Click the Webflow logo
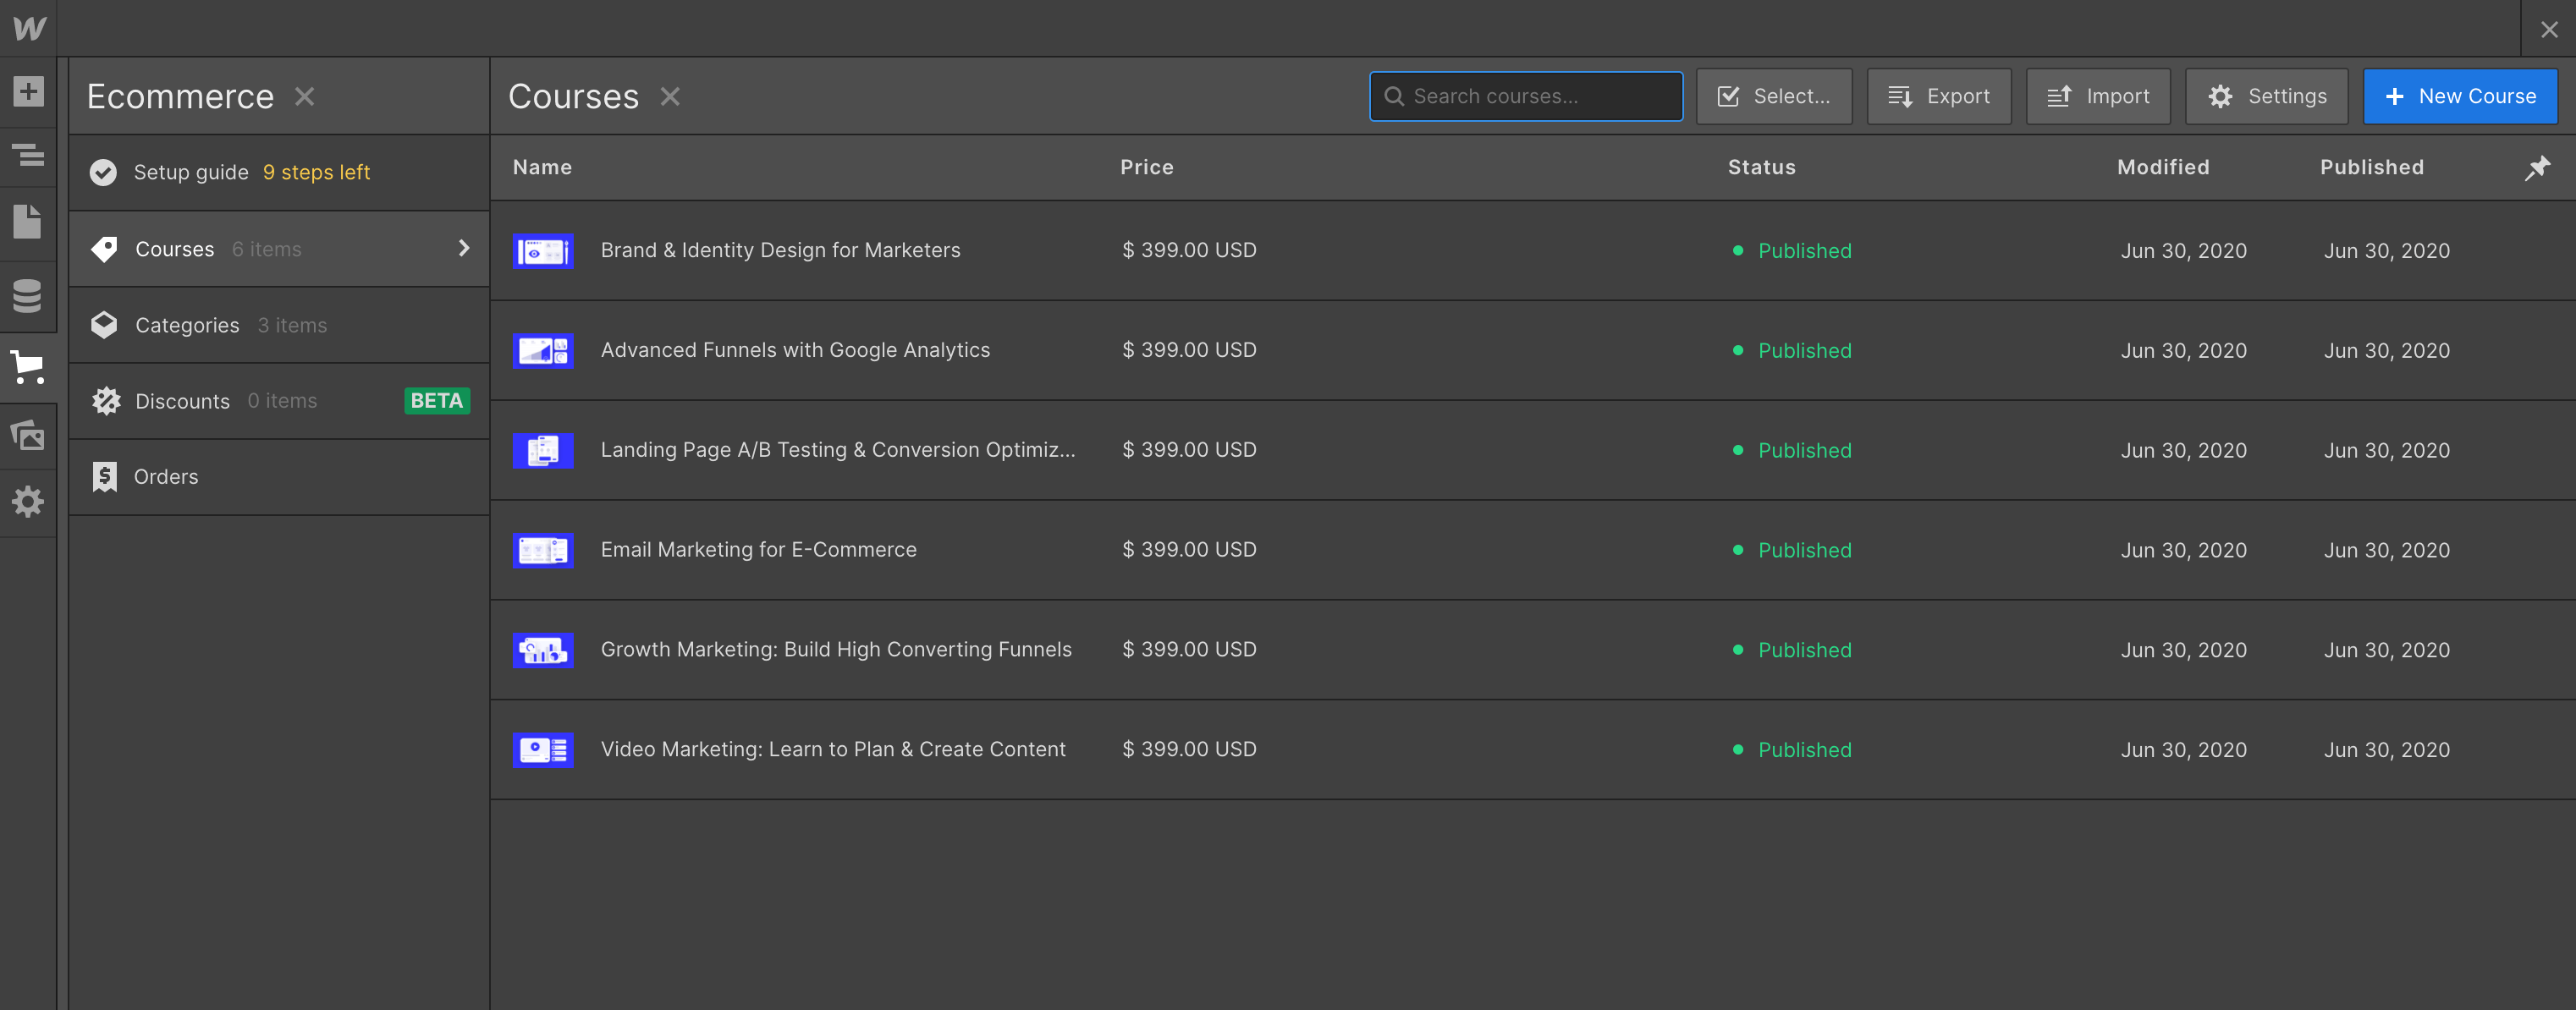Screen dimensions: 2576x1010 29,28
